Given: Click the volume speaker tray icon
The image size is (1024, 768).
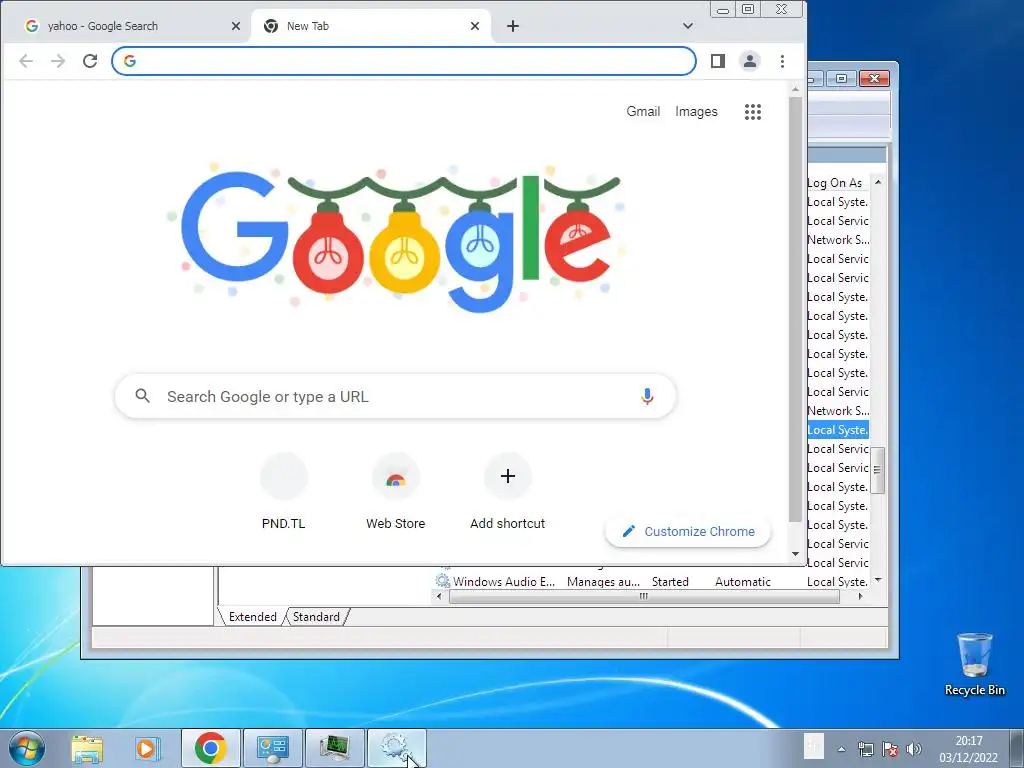Looking at the screenshot, I should click(x=914, y=749).
